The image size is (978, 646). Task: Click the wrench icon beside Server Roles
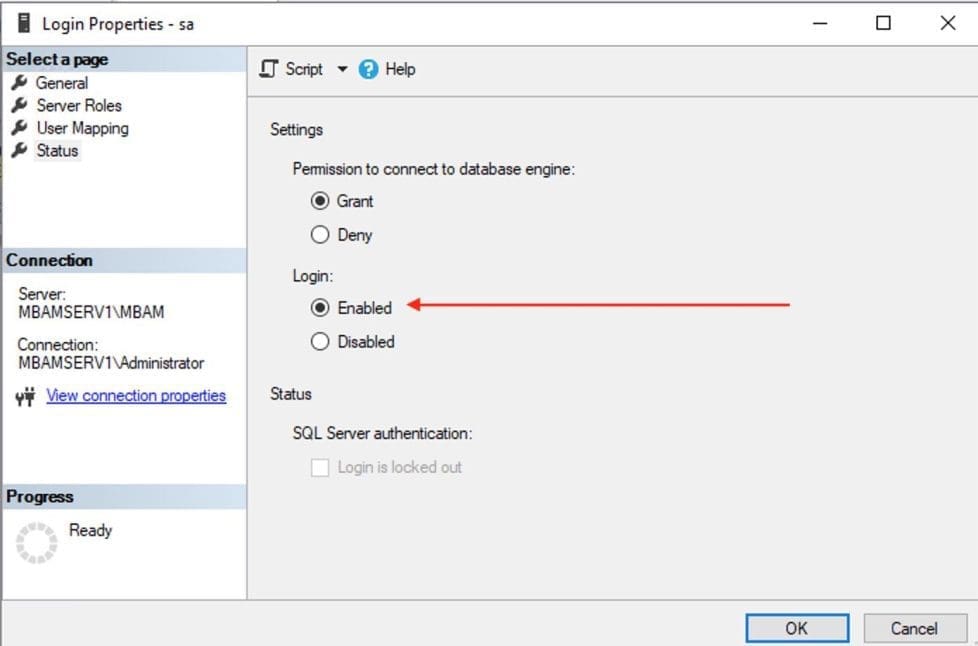pos(18,105)
